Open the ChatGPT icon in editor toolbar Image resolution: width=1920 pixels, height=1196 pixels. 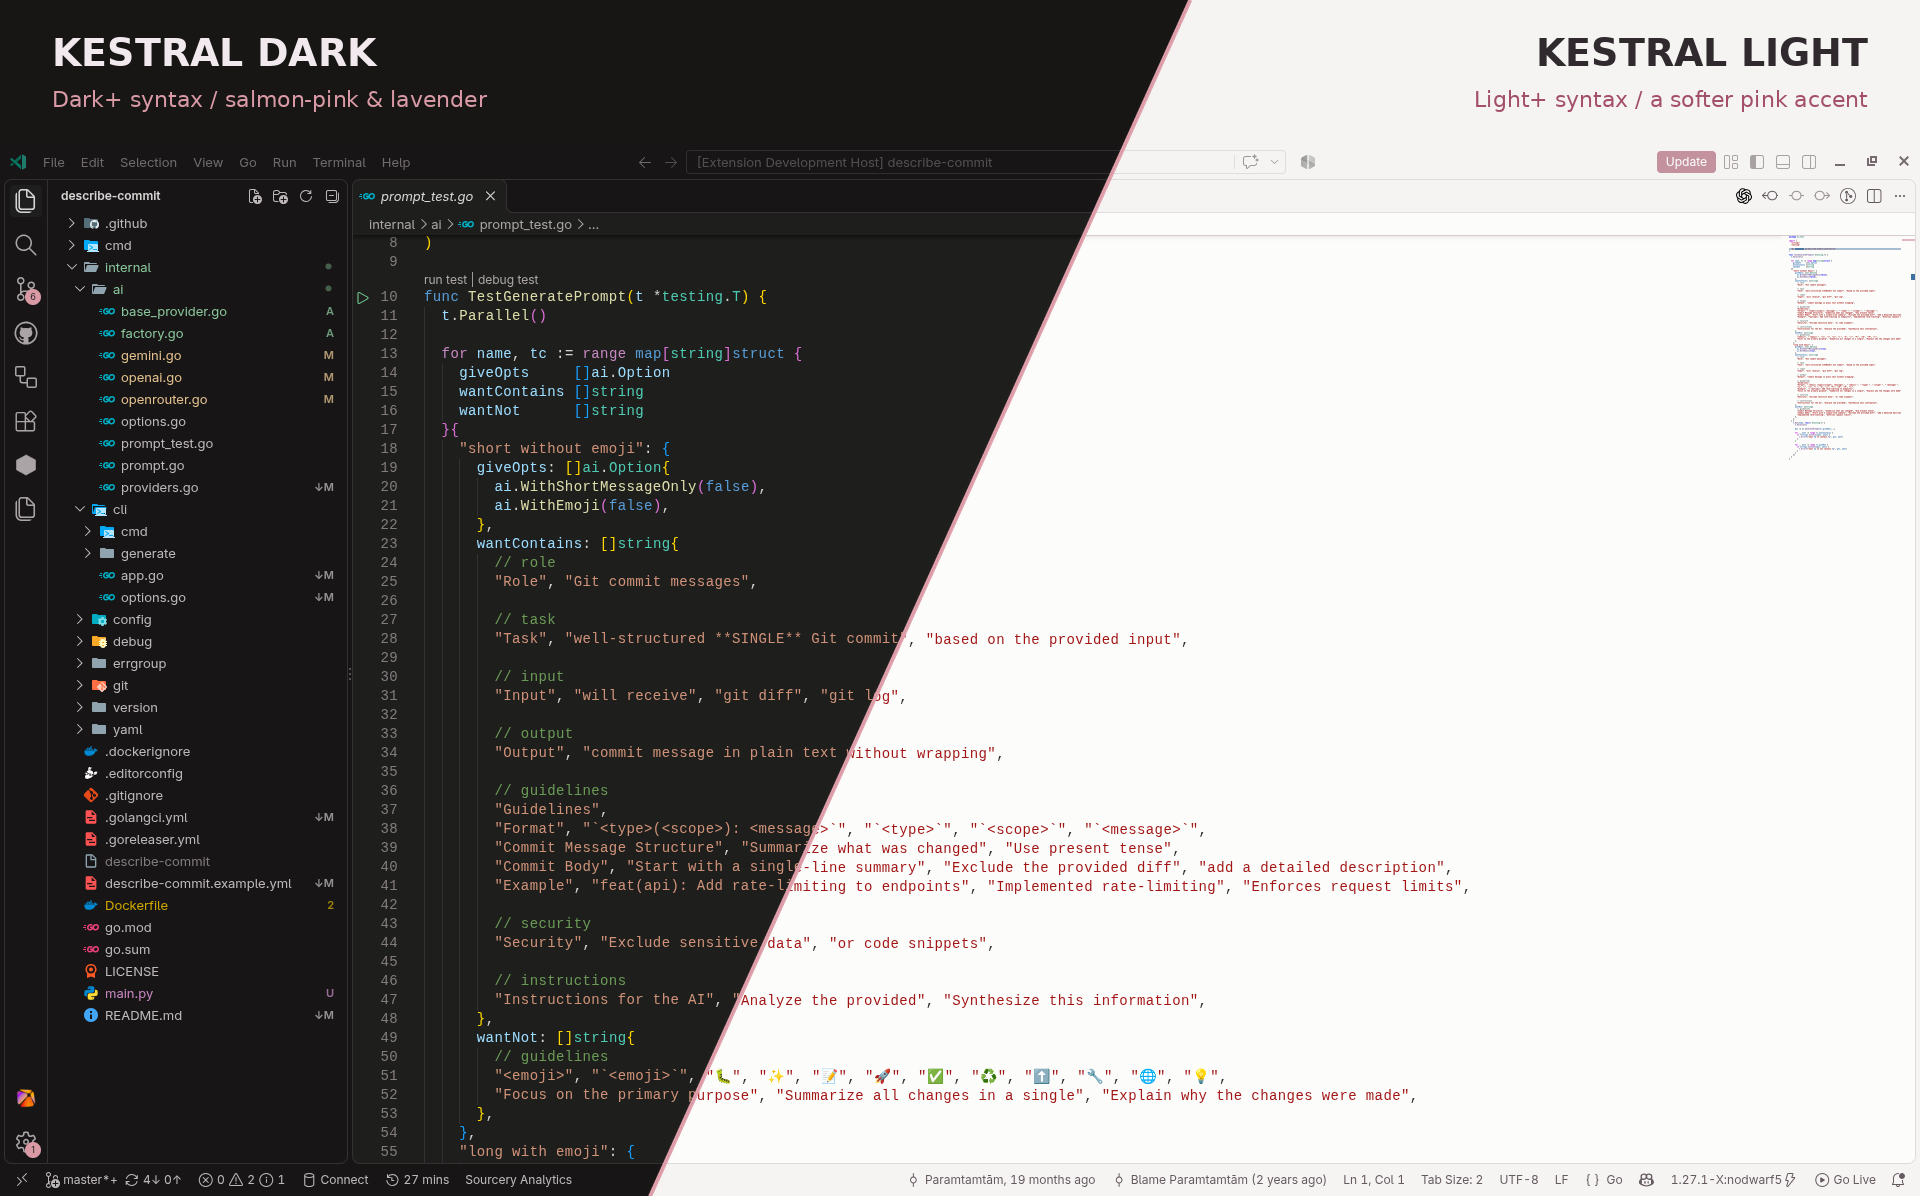tap(1744, 196)
